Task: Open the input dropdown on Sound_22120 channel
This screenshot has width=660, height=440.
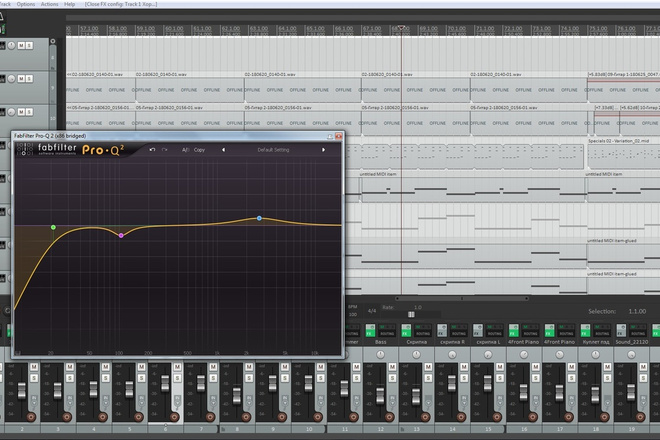Action: 643,400
